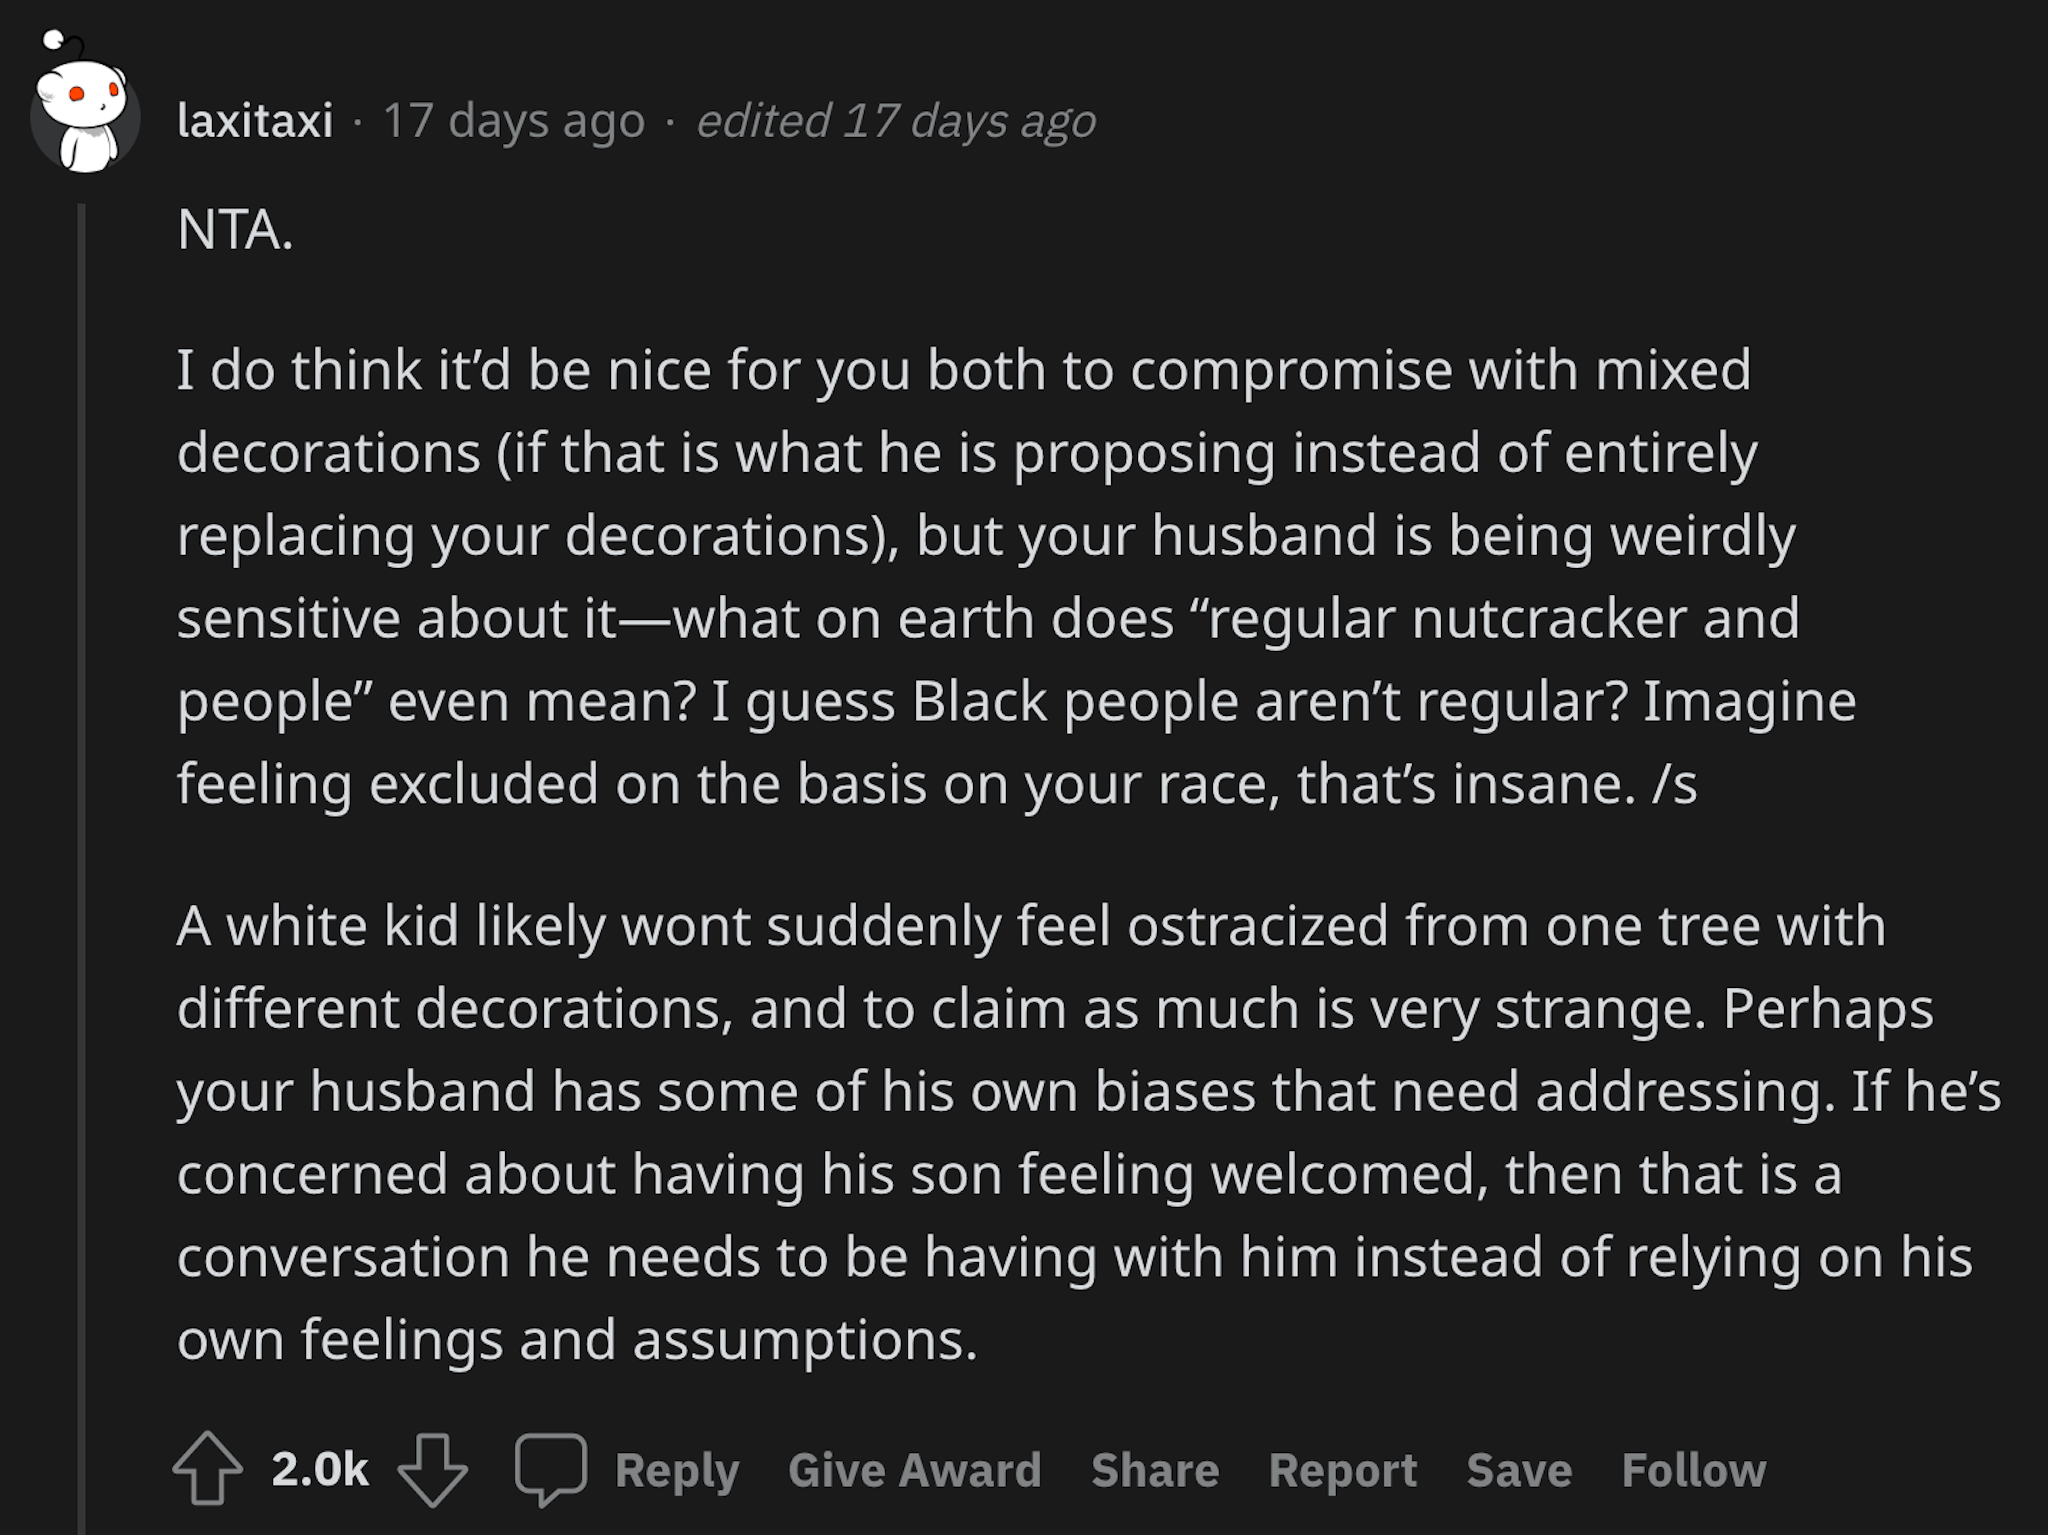Follow this comment thread
Viewport: 2048px width, 1535px height.
click(1694, 1470)
